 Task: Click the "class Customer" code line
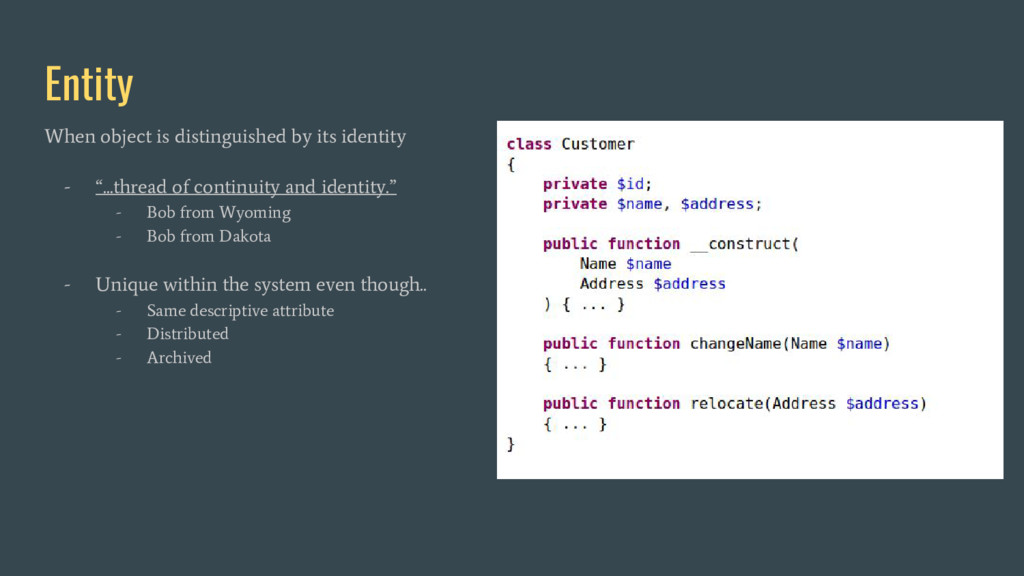point(570,144)
